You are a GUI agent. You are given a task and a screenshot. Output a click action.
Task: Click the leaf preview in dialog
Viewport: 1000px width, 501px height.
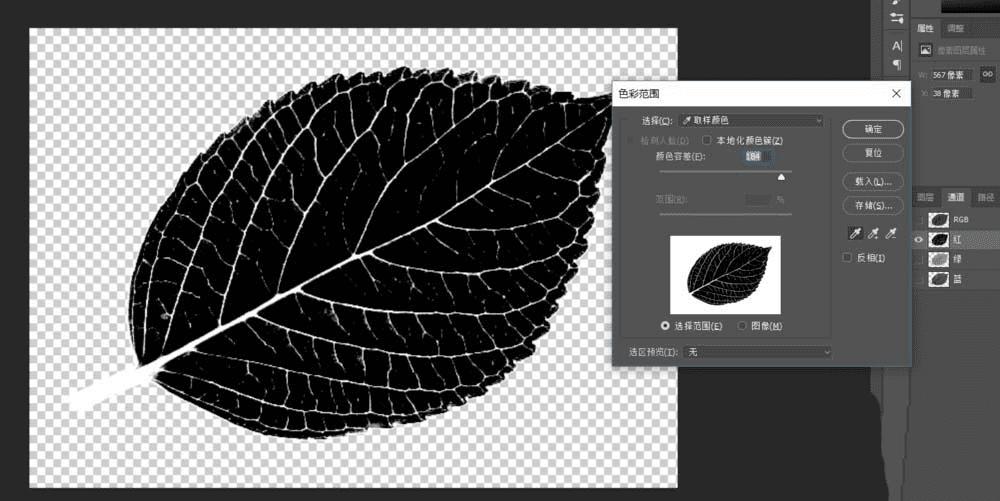click(x=725, y=275)
